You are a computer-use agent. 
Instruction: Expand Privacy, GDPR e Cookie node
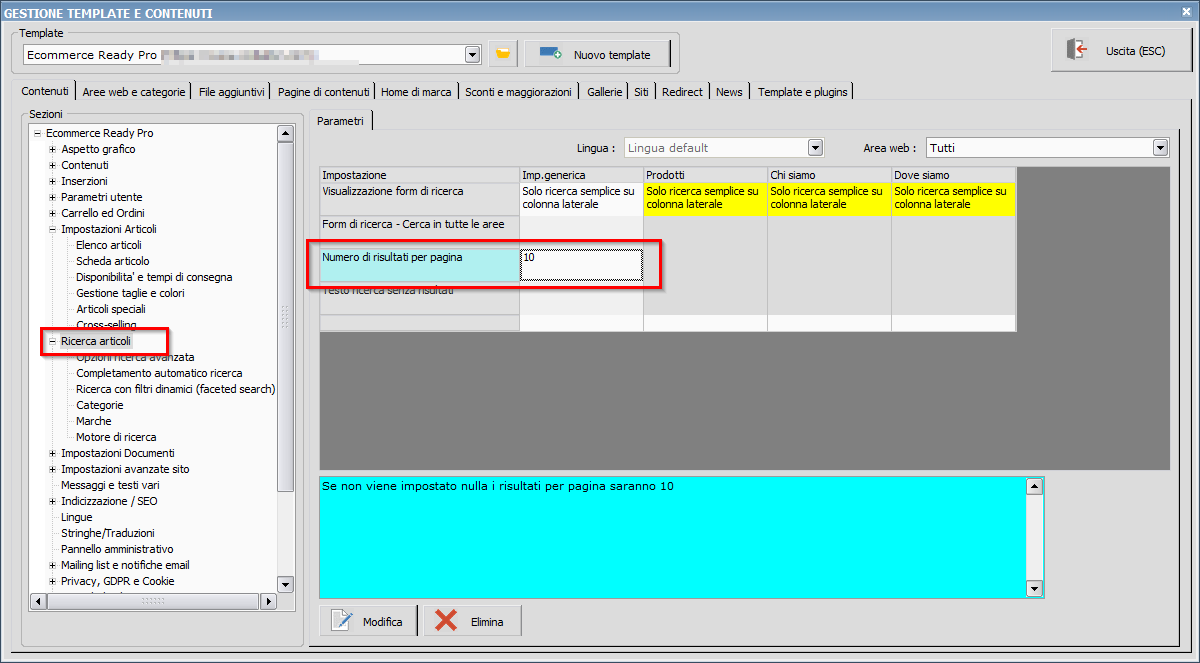(x=52, y=581)
